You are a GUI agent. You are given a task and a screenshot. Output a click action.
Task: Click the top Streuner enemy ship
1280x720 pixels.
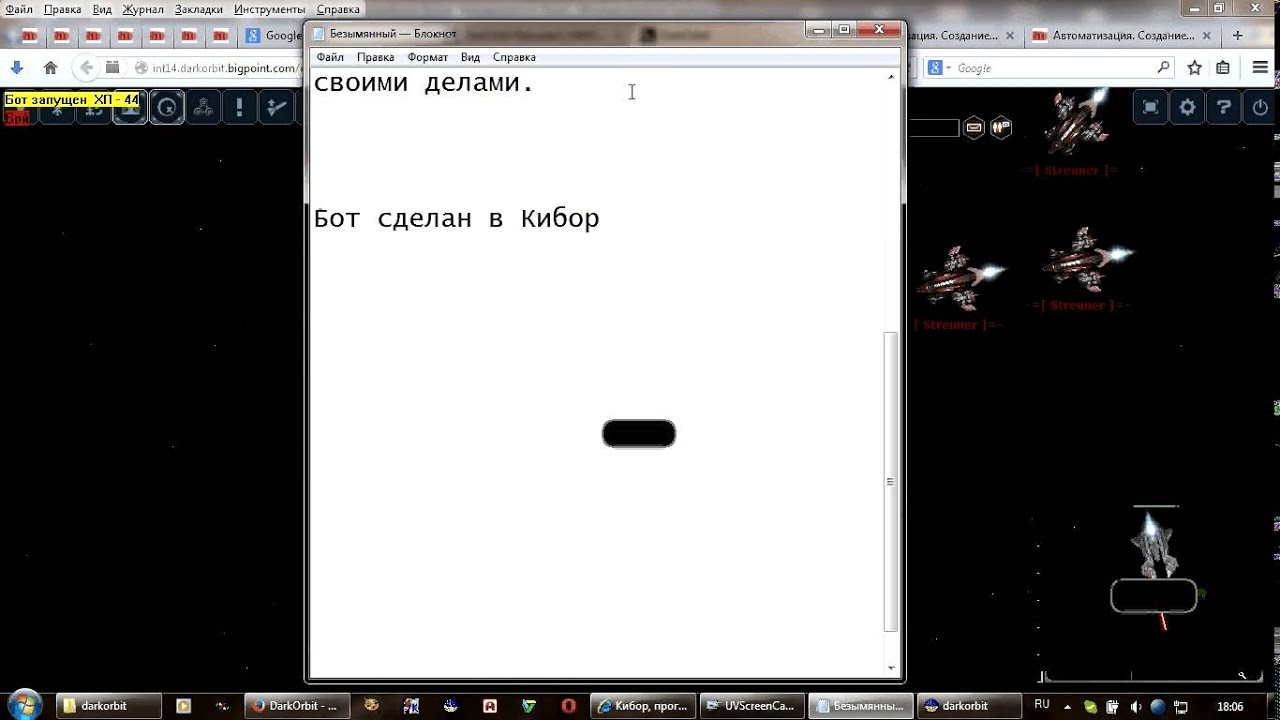1075,122
